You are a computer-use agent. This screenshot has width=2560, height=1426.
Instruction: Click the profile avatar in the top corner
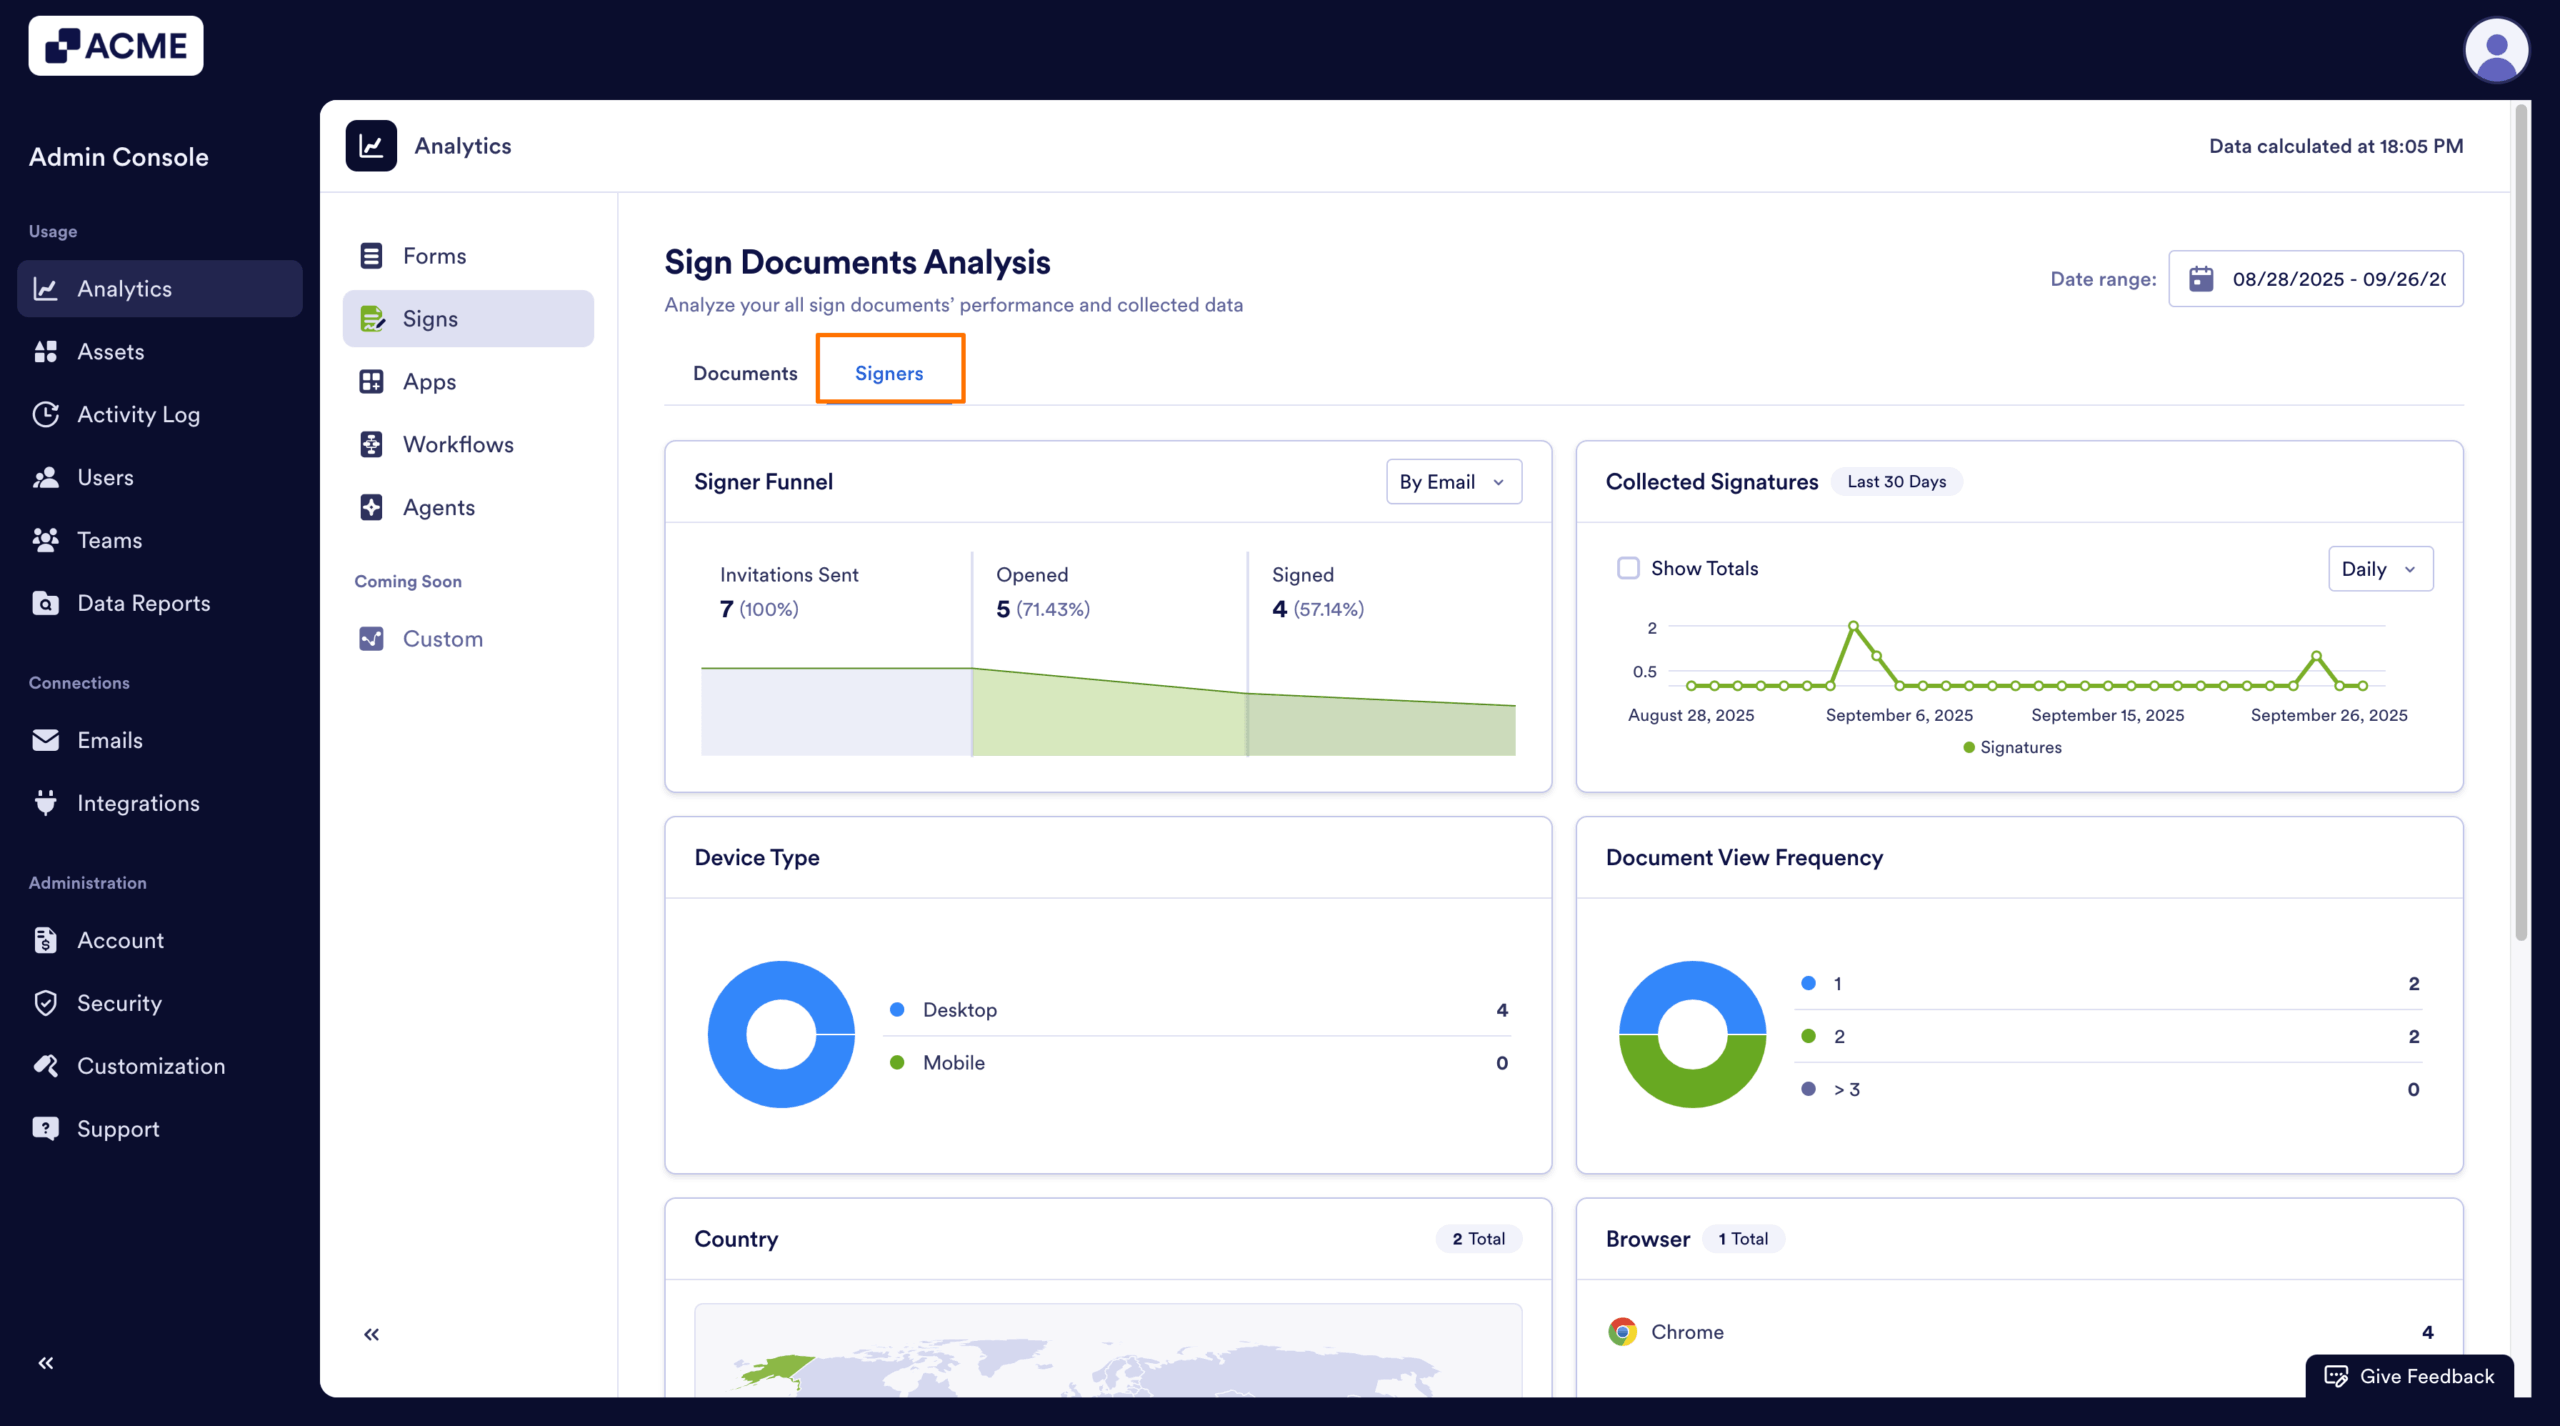(2497, 49)
